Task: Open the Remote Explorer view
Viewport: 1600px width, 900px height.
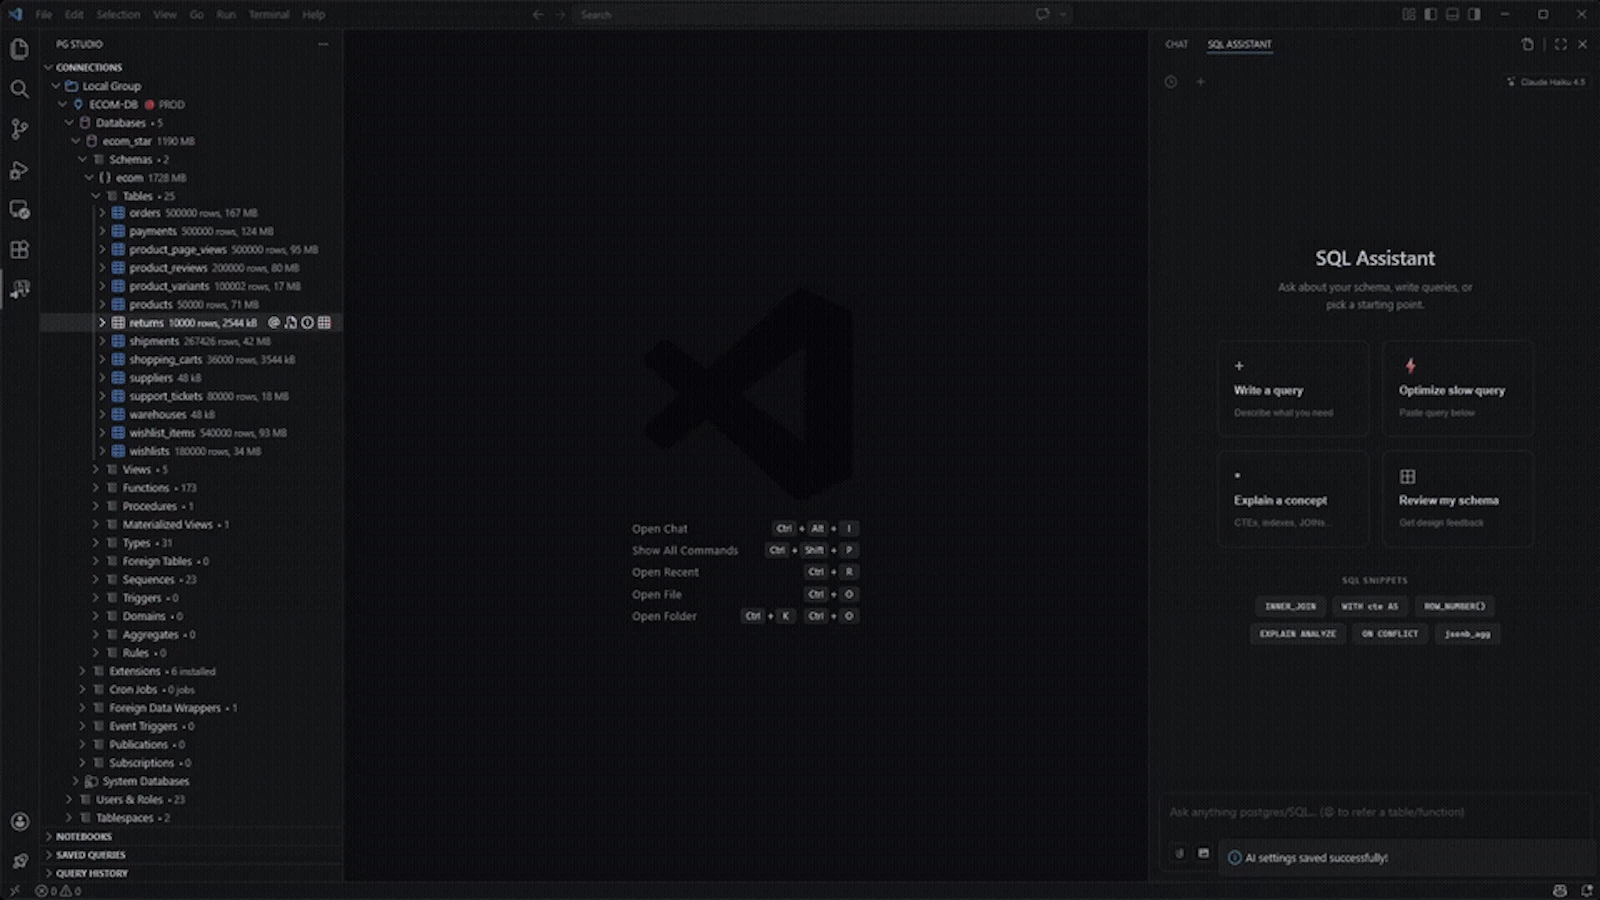Action: (19, 210)
